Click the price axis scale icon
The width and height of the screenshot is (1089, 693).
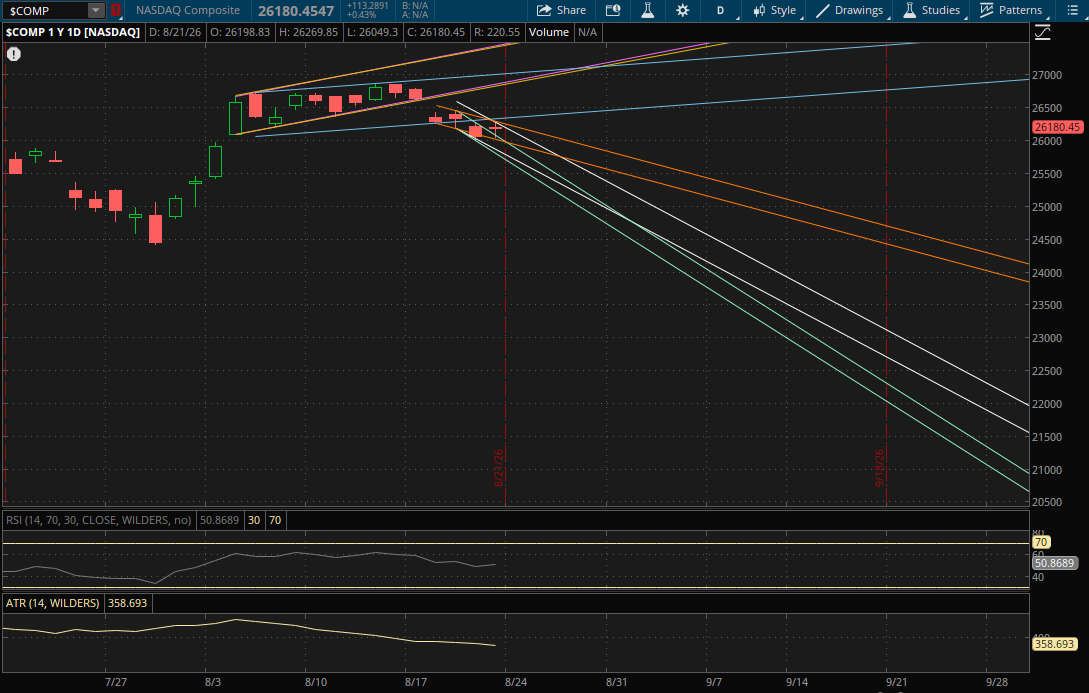click(x=1042, y=33)
